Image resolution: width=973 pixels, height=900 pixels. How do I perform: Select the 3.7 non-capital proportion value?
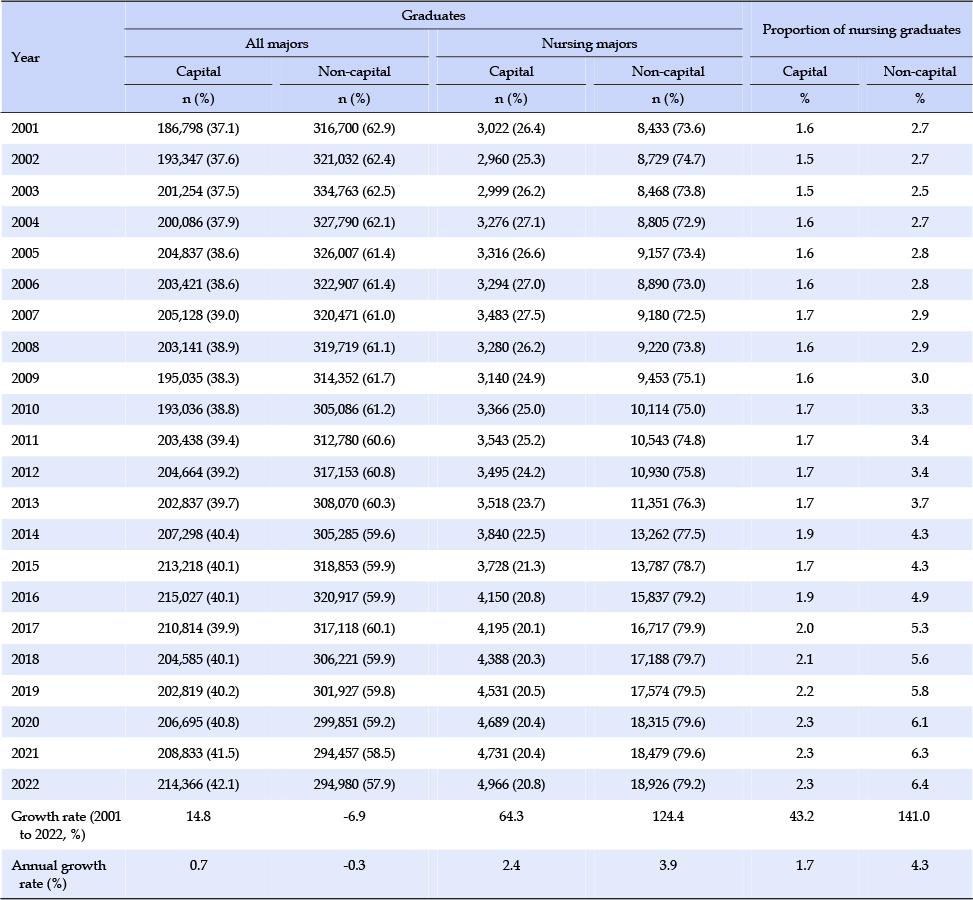pos(920,503)
